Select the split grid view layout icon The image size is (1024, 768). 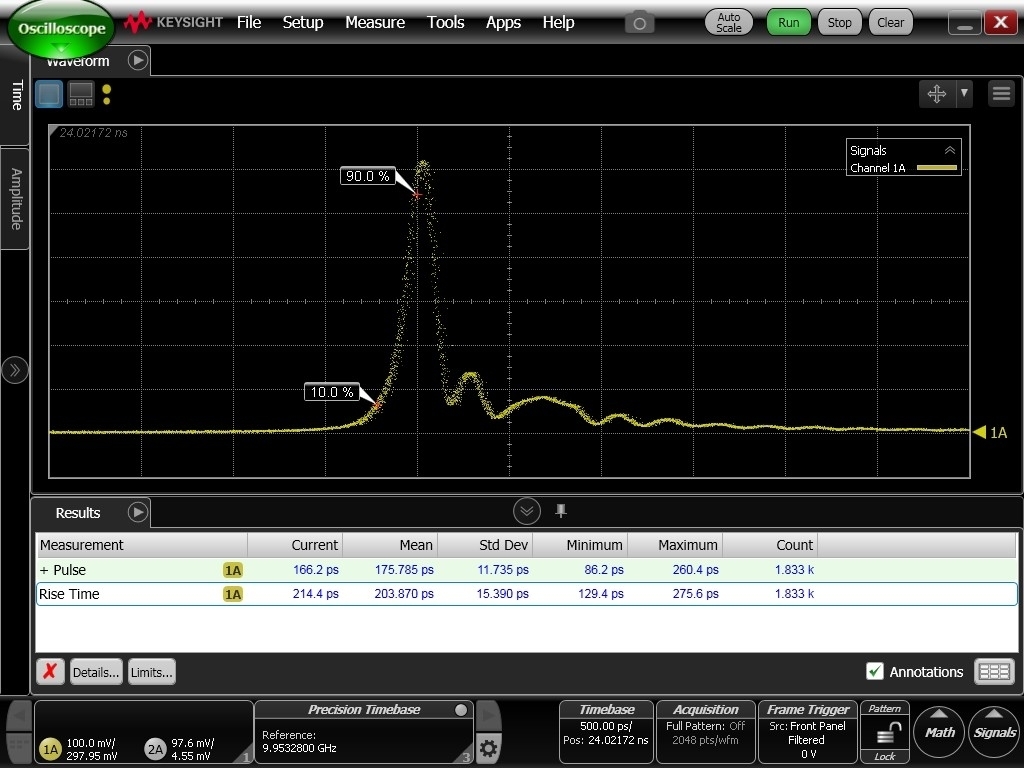point(81,95)
